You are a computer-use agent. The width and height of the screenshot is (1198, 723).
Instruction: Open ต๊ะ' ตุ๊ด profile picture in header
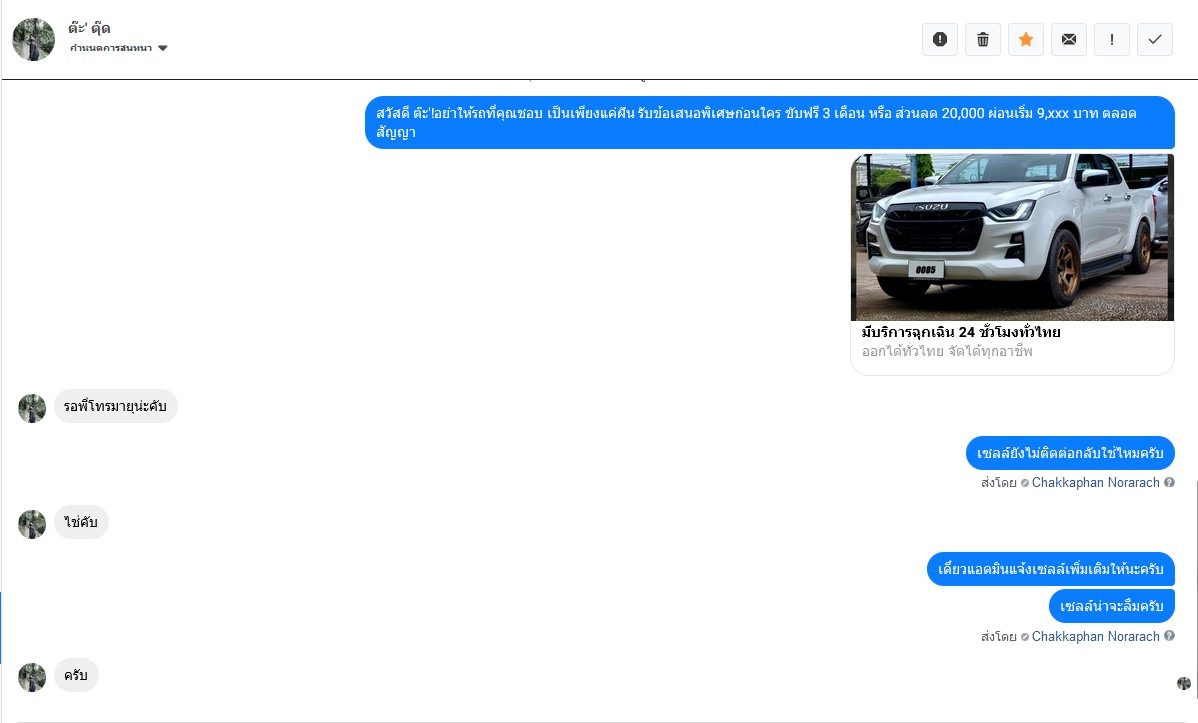[34, 40]
